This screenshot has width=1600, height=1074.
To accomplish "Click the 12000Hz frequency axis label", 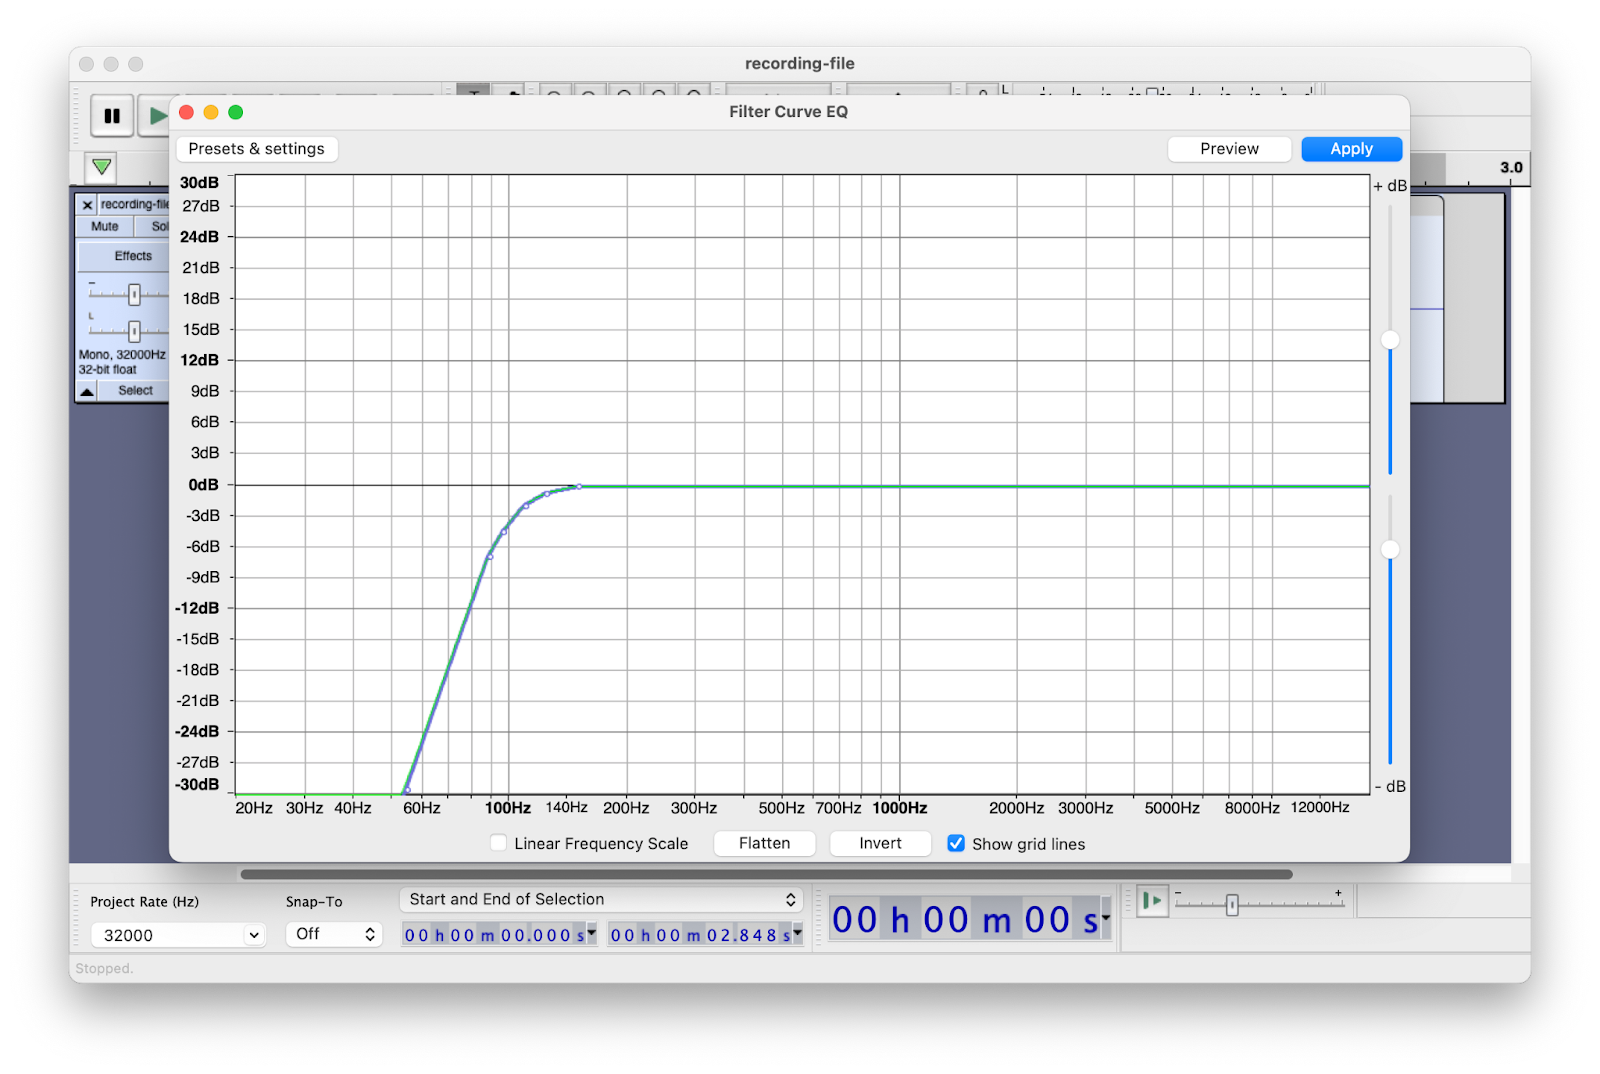I will pyautogui.click(x=1320, y=808).
